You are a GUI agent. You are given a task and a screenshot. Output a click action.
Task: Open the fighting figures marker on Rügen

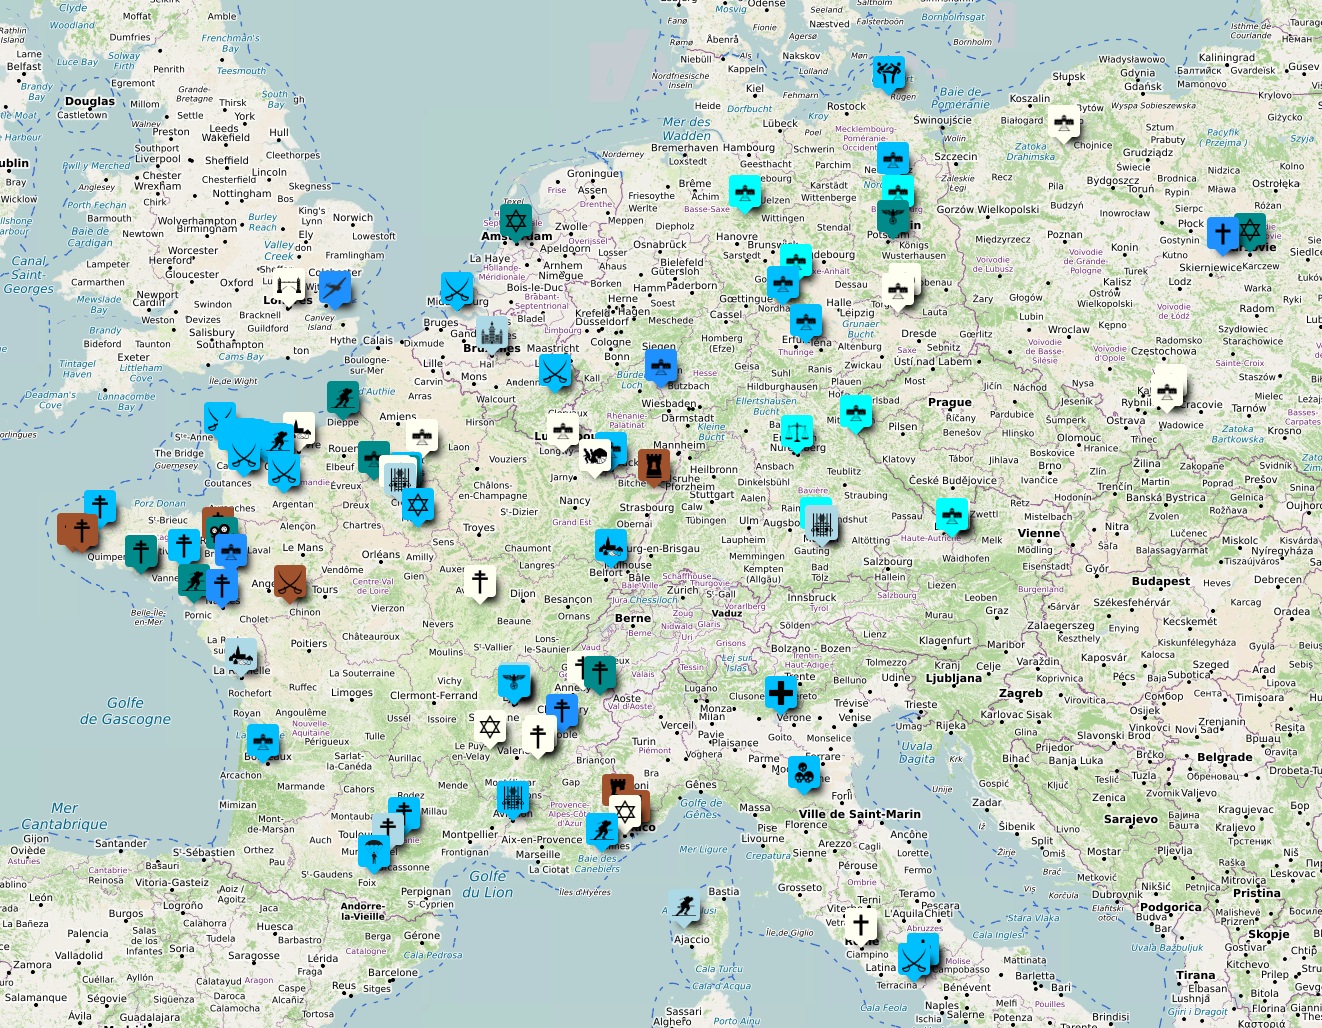point(888,73)
